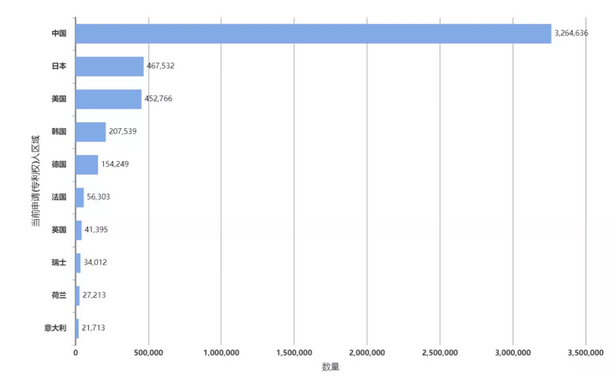Click the 意大利 bar
614x379 pixels.
click(77, 328)
